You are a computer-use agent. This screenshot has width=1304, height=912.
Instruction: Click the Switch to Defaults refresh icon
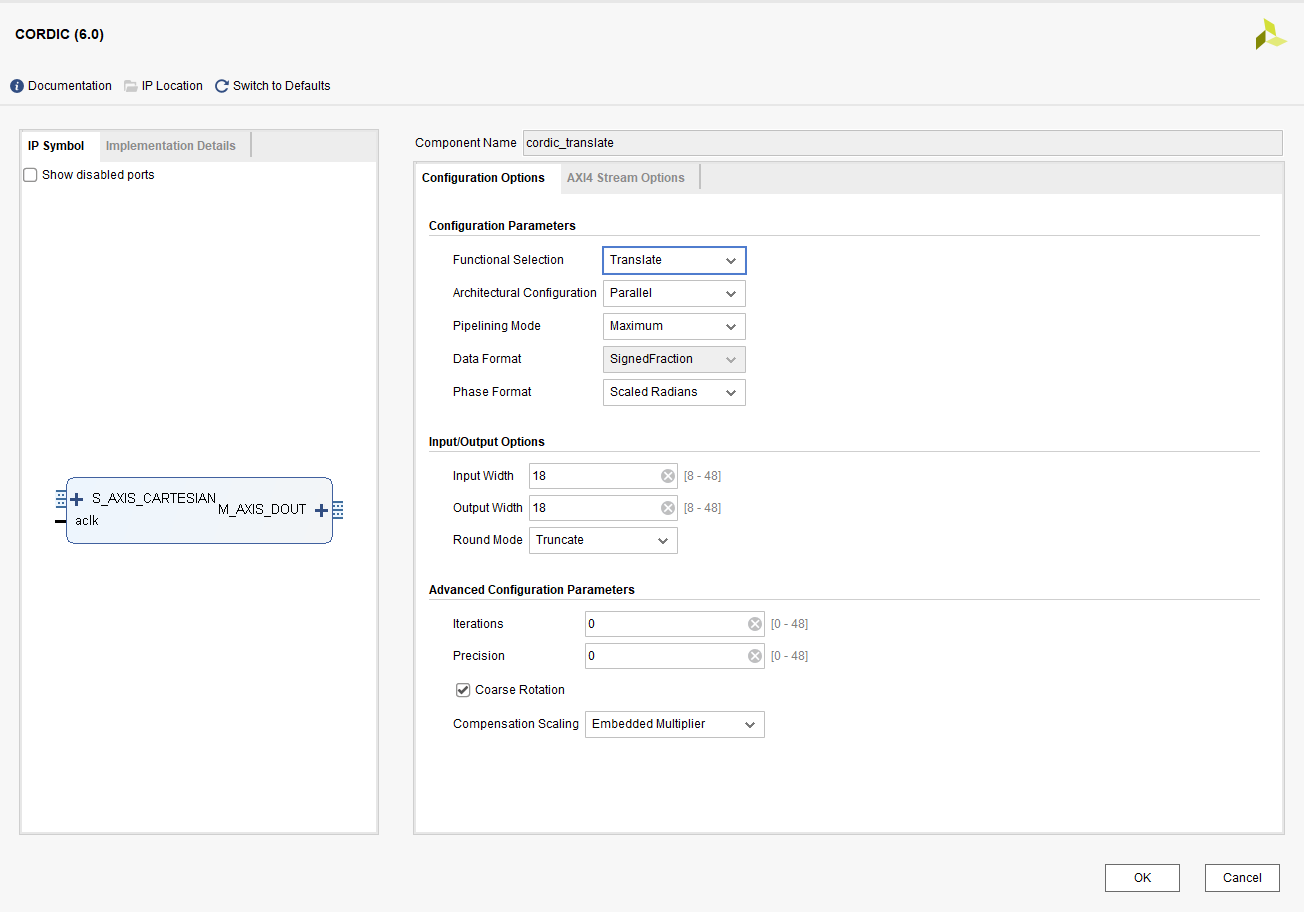pos(222,86)
